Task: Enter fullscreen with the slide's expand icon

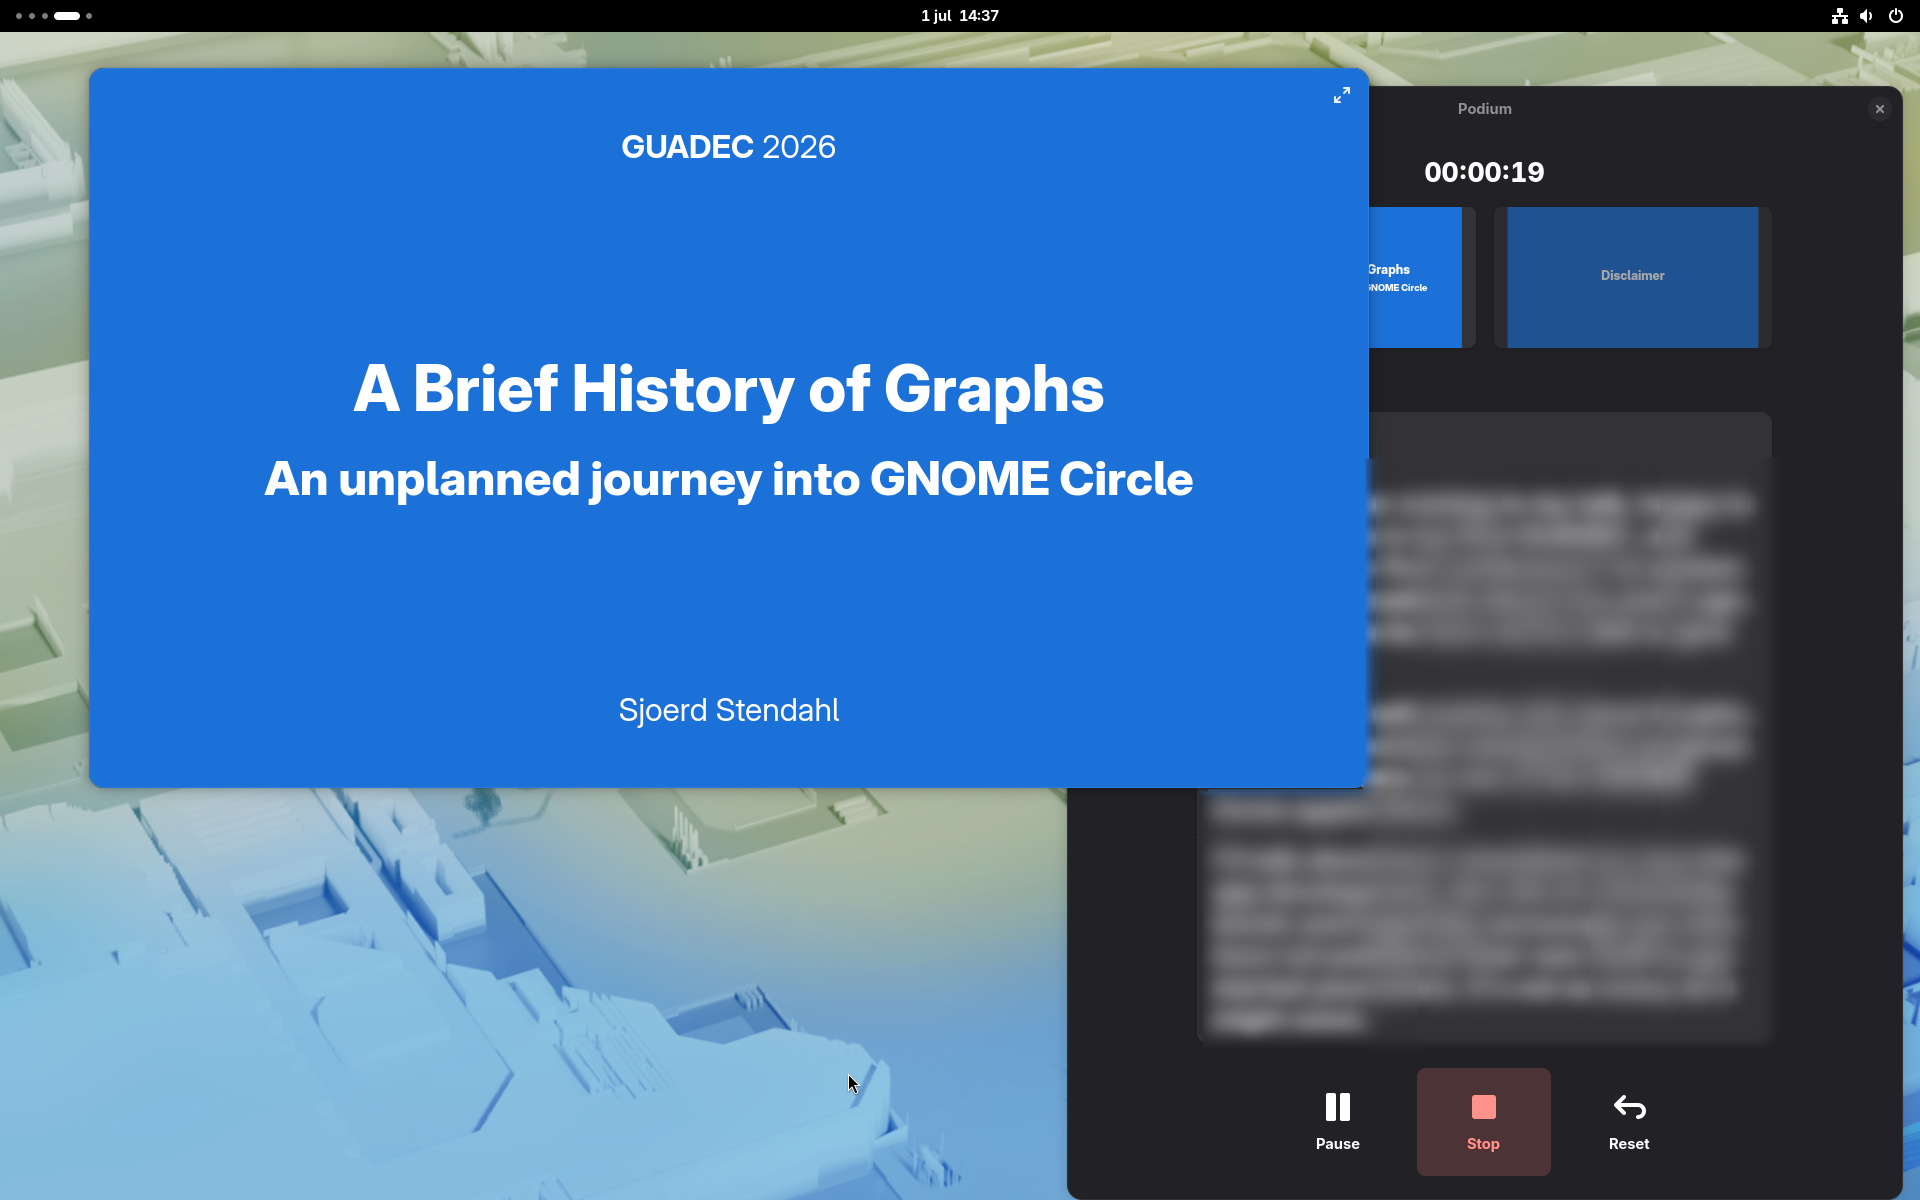Action: tap(1341, 95)
